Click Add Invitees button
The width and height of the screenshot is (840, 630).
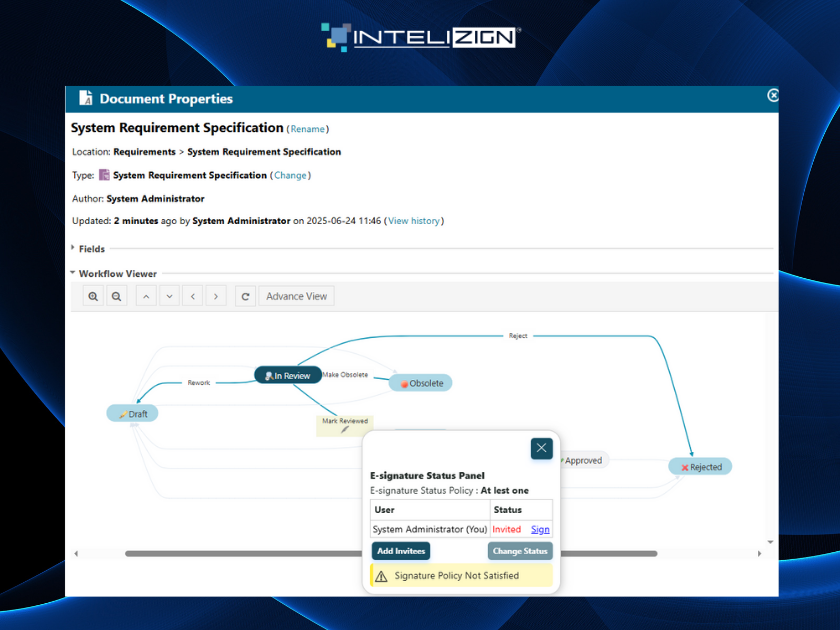tap(400, 551)
